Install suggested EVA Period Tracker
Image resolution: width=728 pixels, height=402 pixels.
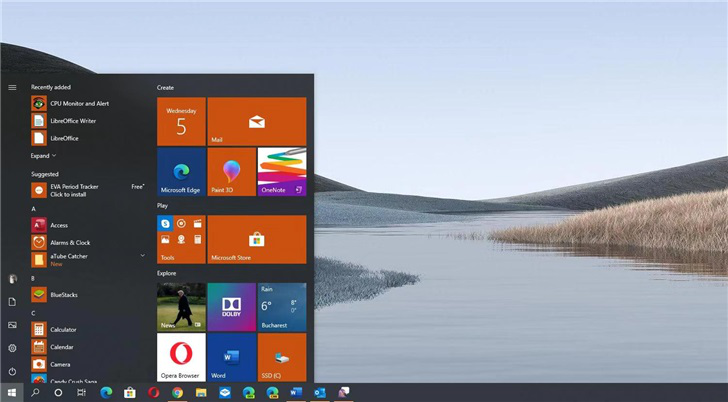pos(73,190)
